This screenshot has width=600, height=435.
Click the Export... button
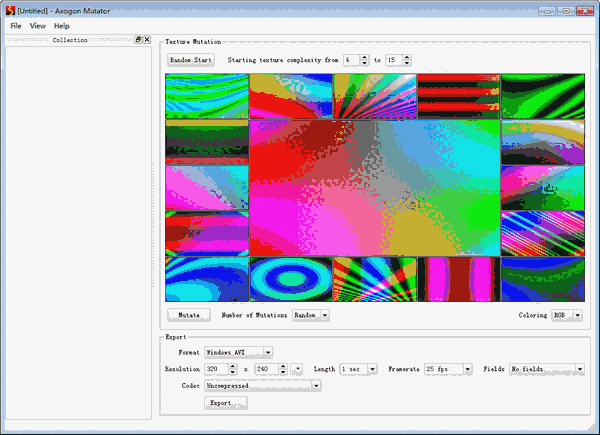[x=227, y=403]
